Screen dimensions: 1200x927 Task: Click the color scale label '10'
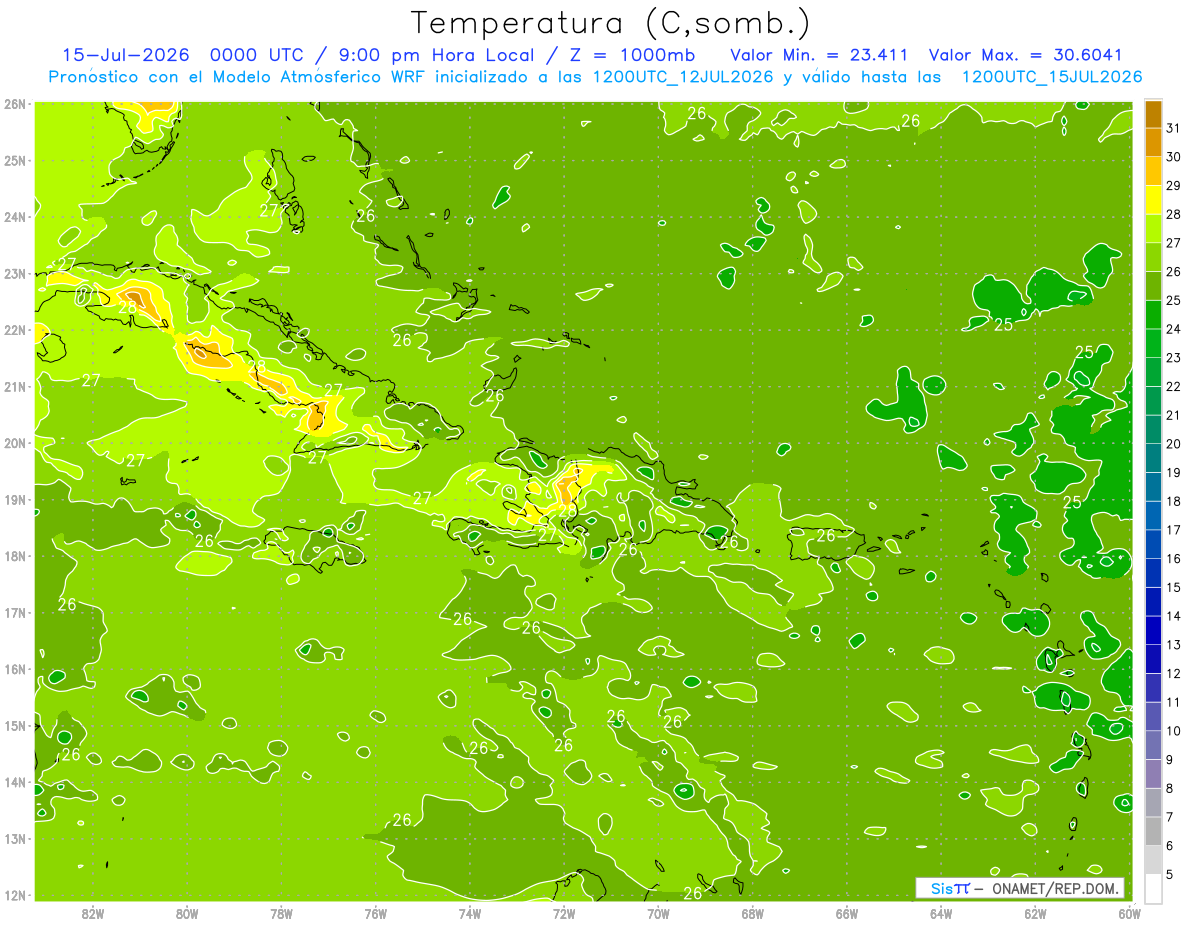pos(1174,731)
